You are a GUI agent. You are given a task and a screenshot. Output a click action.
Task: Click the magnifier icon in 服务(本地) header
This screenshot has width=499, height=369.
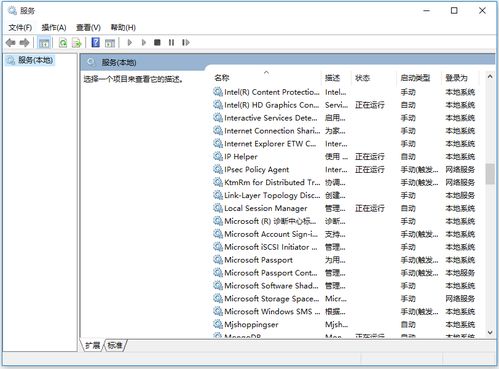[91, 62]
